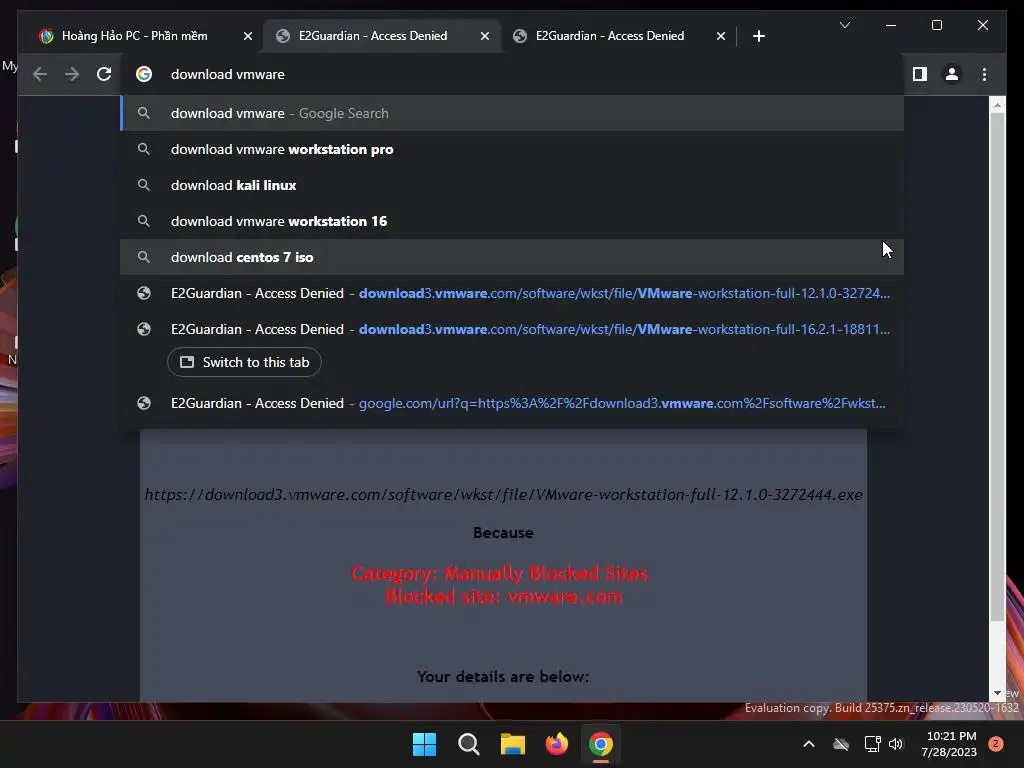Open the tab search chevron
The width and height of the screenshot is (1024, 768).
844,25
